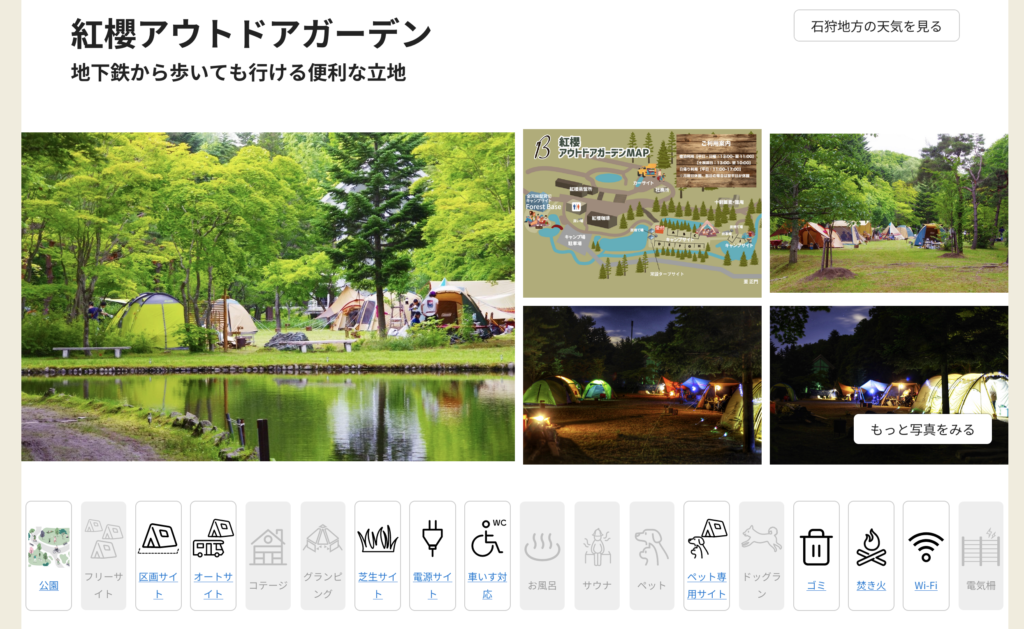Open the night-time illuminated tents photo
The width and height of the screenshot is (1024, 629).
click(x=642, y=385)
